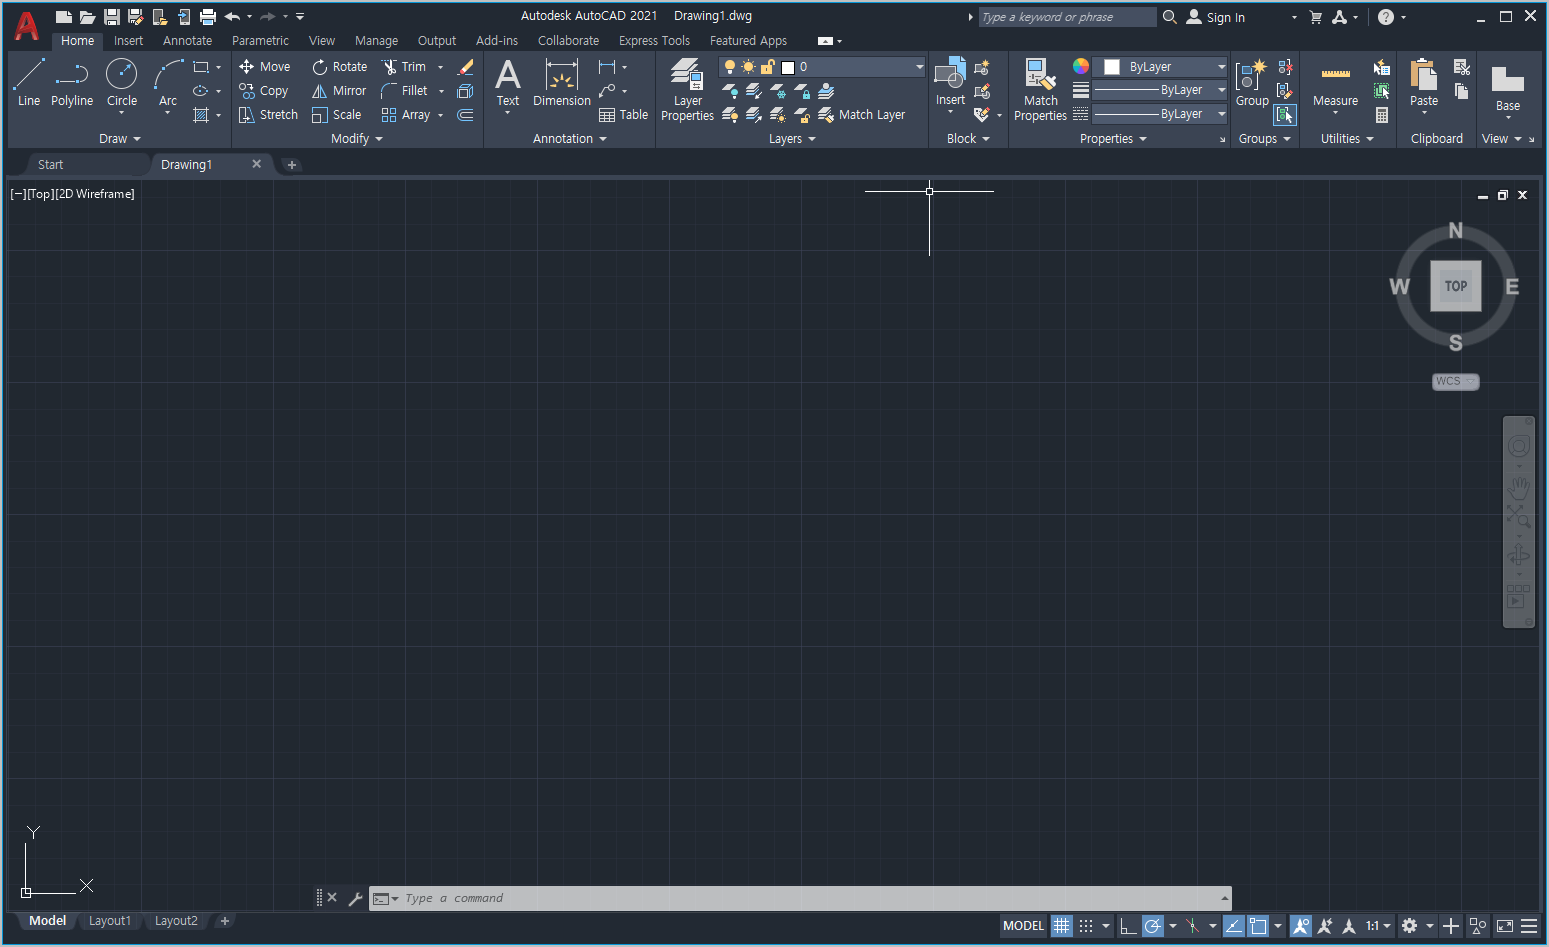This screenshot has height=947, width=1549.
Task: Select the Line tool
Action: [x=29, y=83]
